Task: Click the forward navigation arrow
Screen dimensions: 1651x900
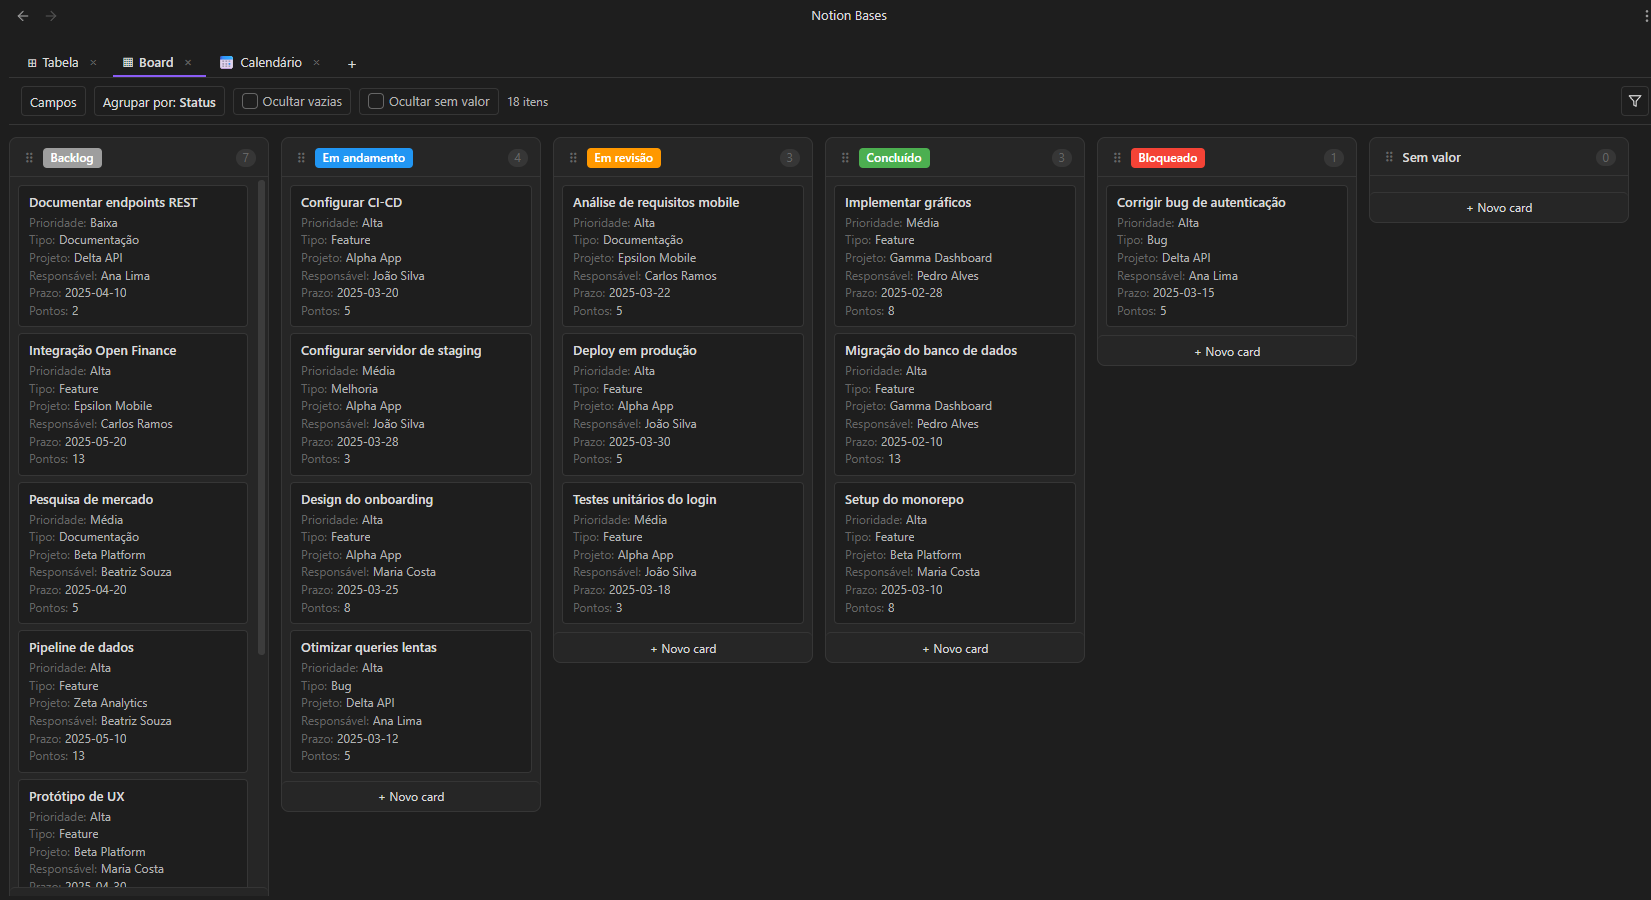Action: pos(50,15)
